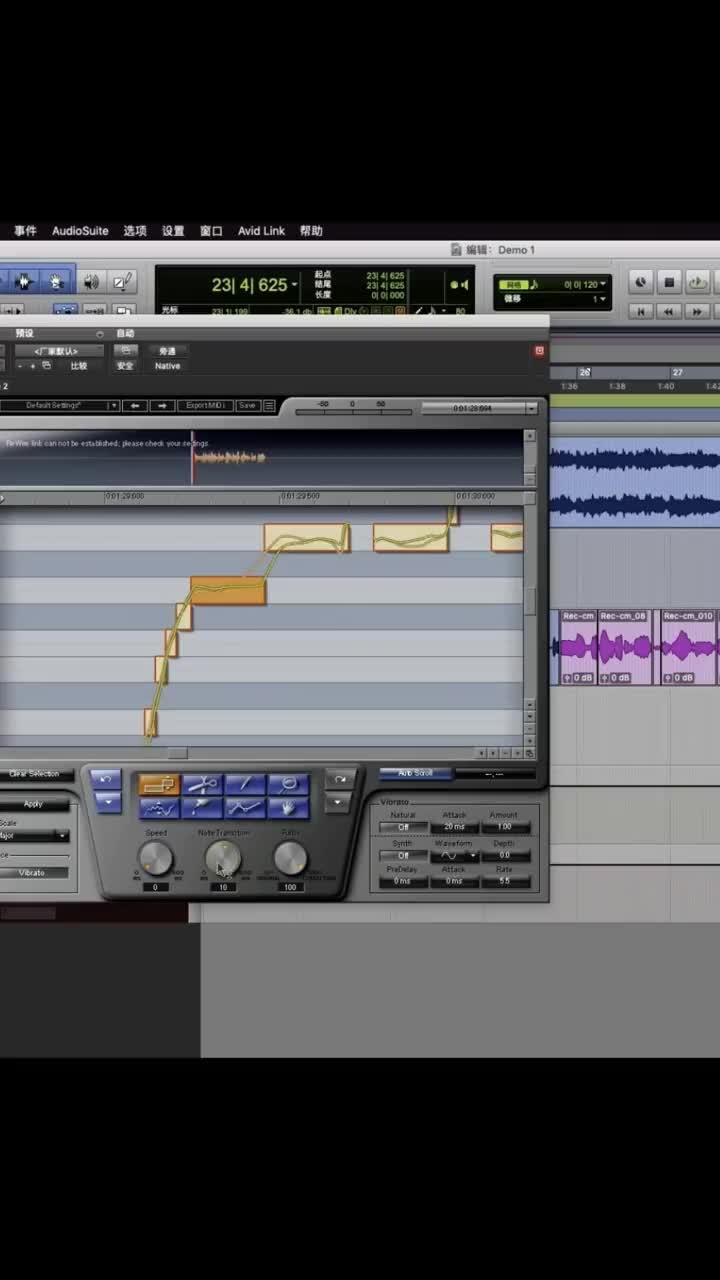This screenshot has height=1280, width=720.
Task: Click the Note Transition knob
Action: (223, 858)
